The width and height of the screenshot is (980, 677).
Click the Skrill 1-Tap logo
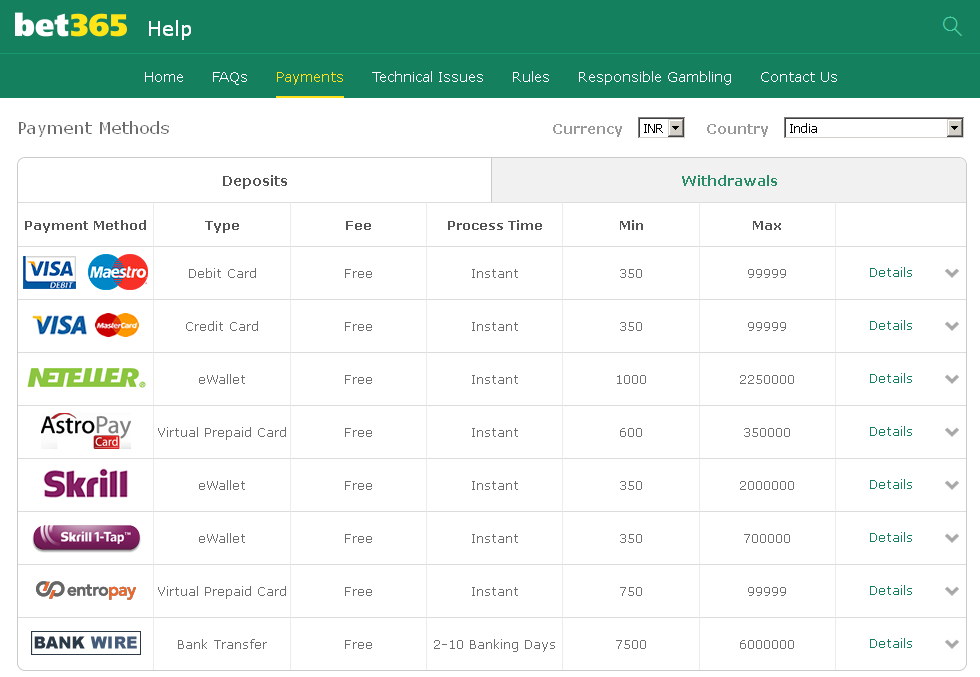tap(86, 538)
